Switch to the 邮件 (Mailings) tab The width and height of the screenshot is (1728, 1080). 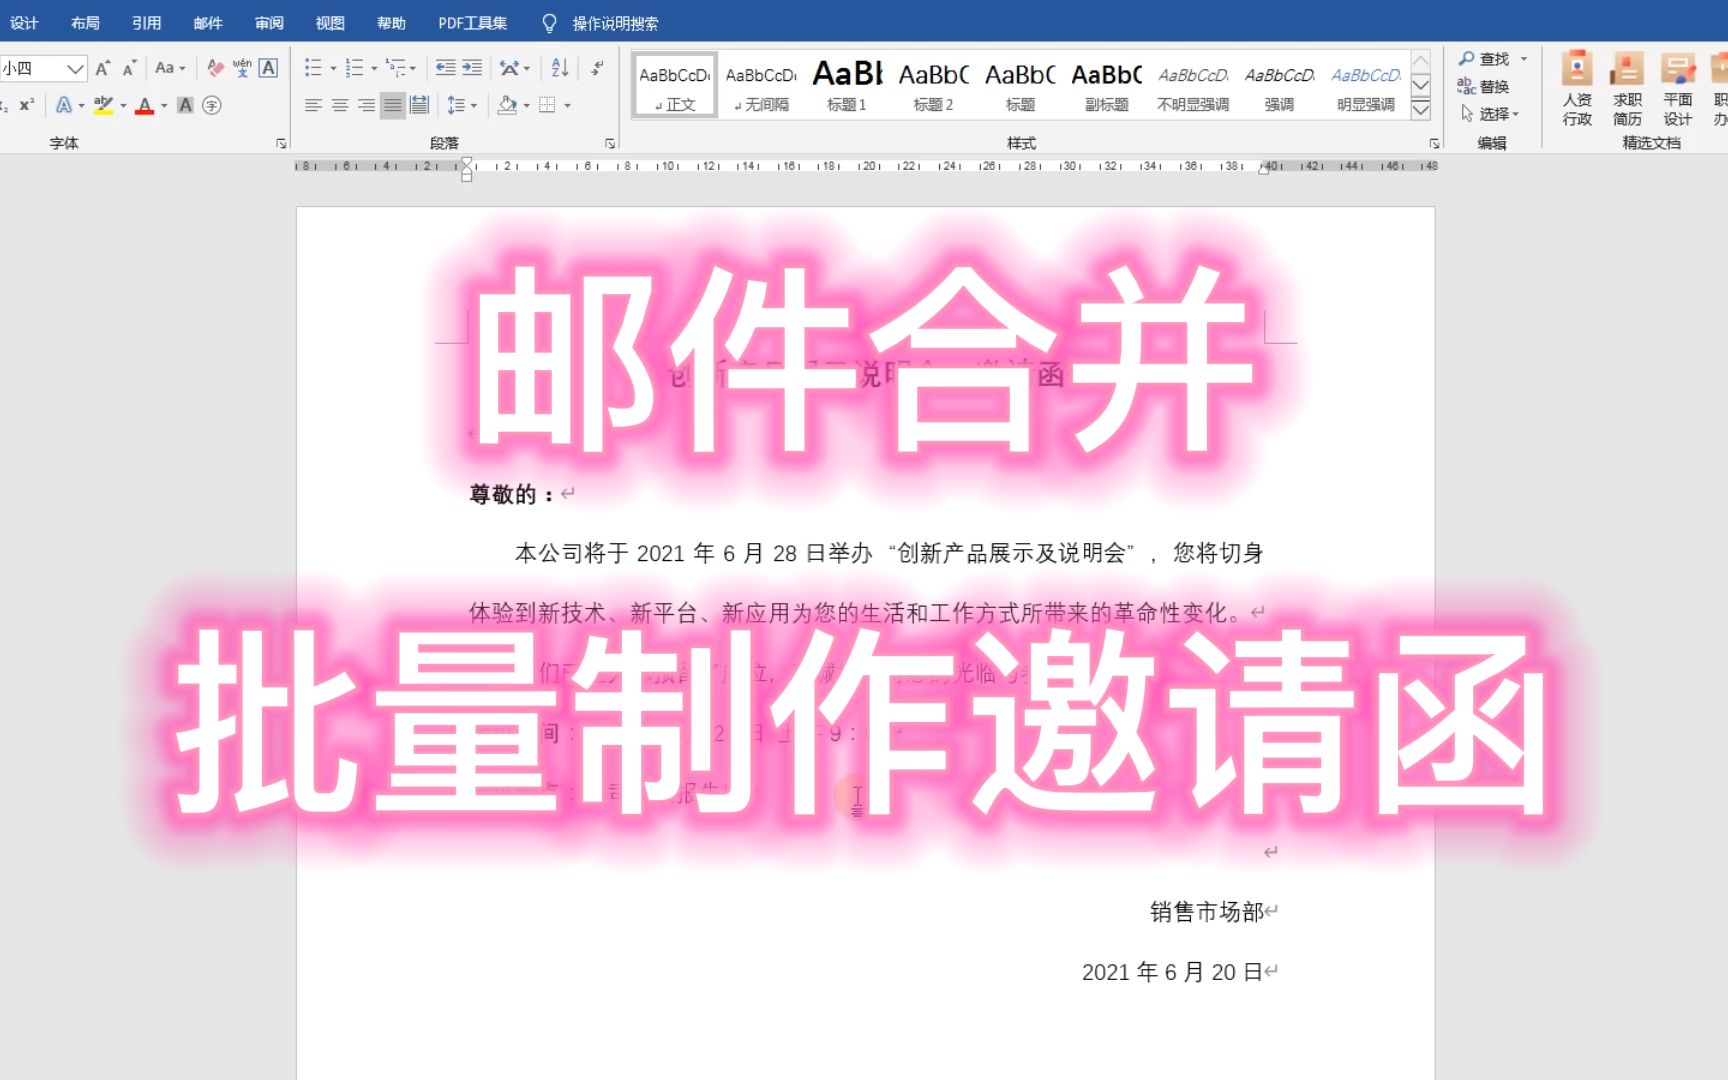208,23
